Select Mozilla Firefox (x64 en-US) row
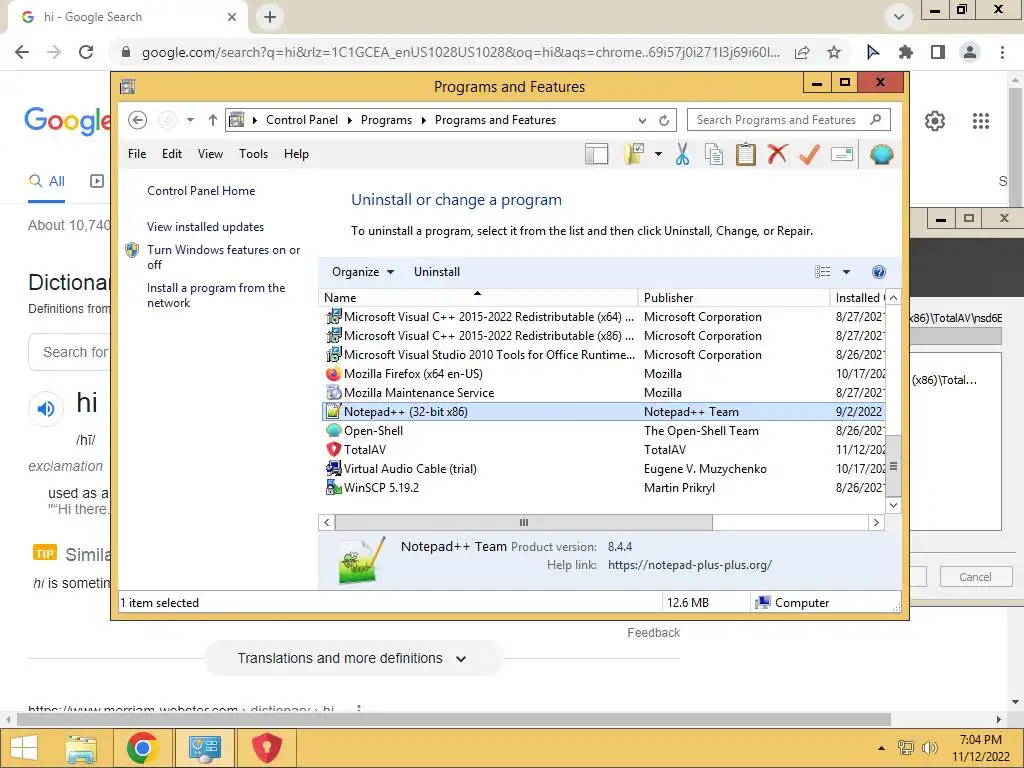This screenshot has height=768, width=1024. click(x=603, y=374)
